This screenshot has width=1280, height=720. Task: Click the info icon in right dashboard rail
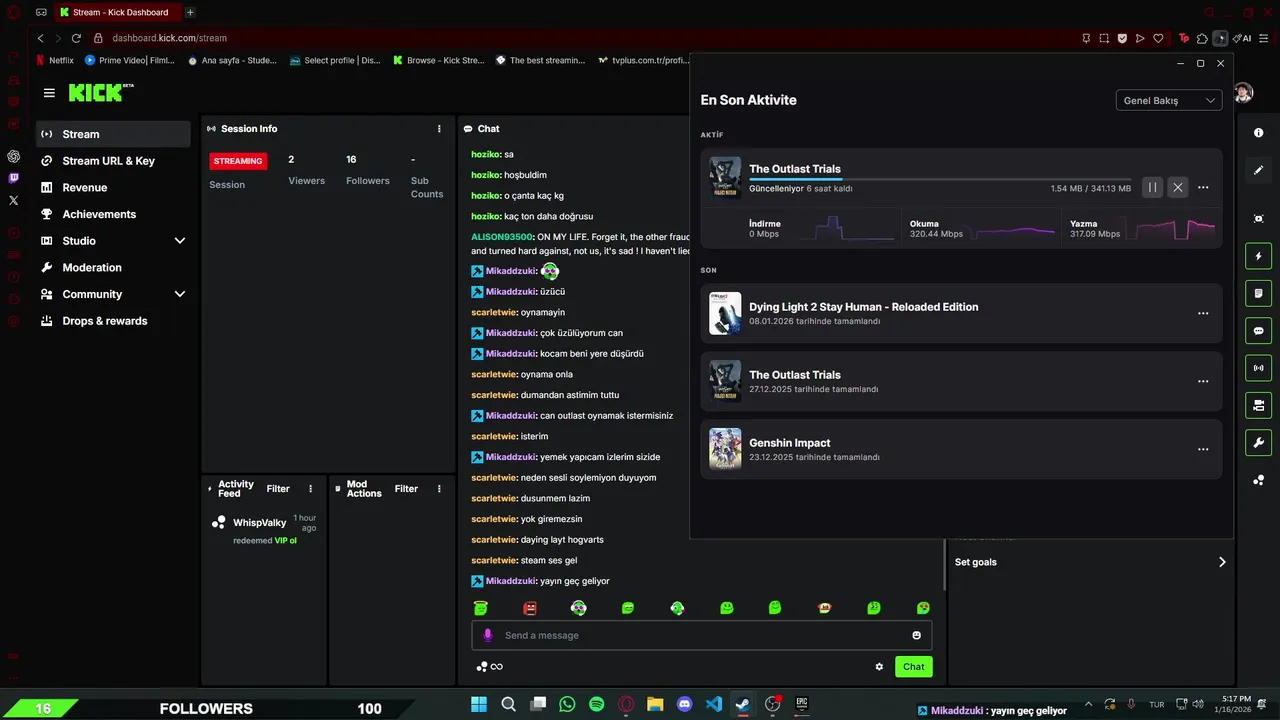pos(1258,133)
